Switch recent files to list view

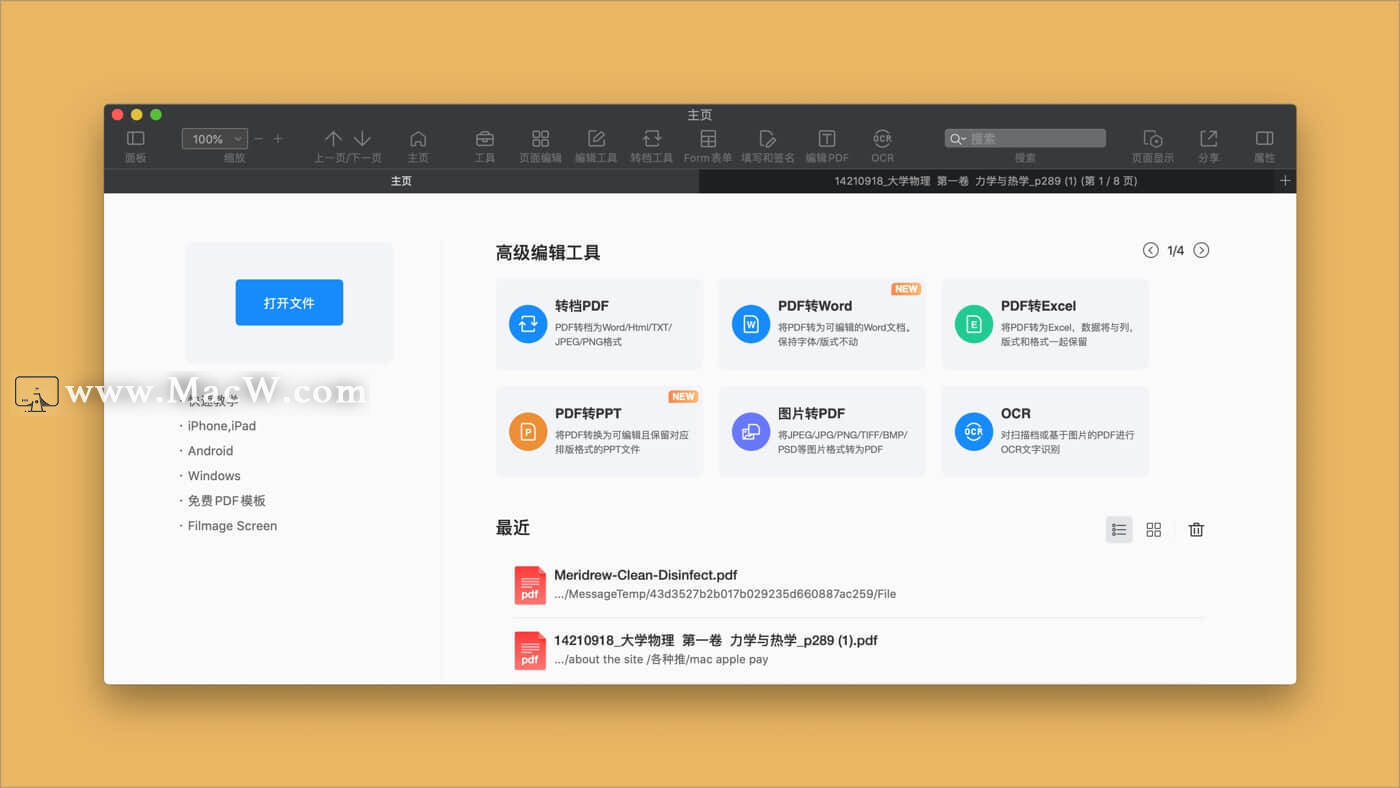1119,530
